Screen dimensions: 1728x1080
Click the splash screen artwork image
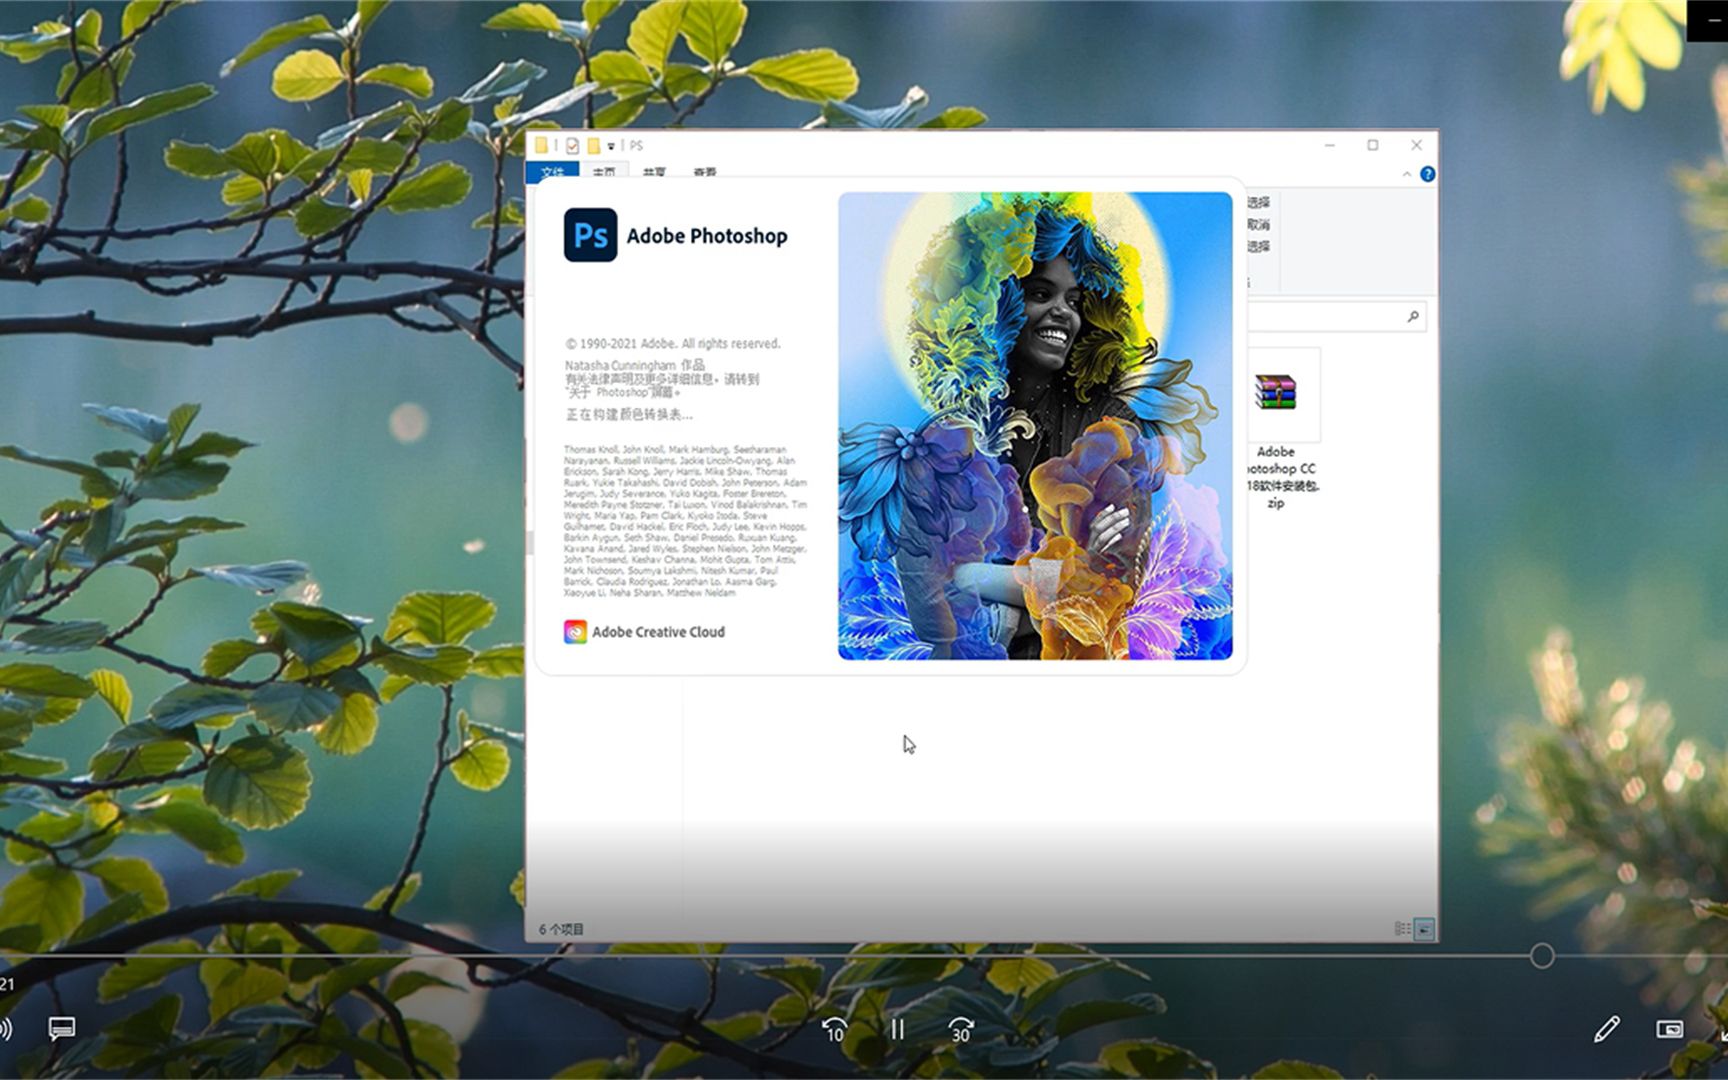[1035, 426]
